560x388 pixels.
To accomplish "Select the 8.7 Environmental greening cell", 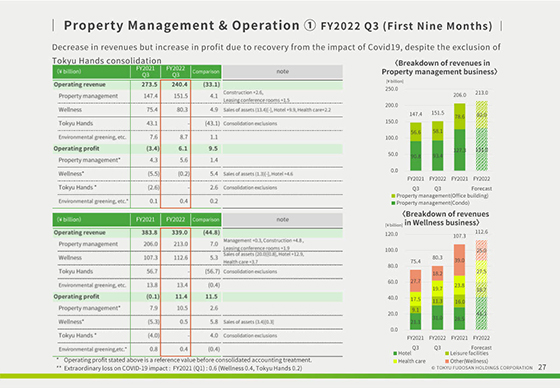I will tap(183, 137).
